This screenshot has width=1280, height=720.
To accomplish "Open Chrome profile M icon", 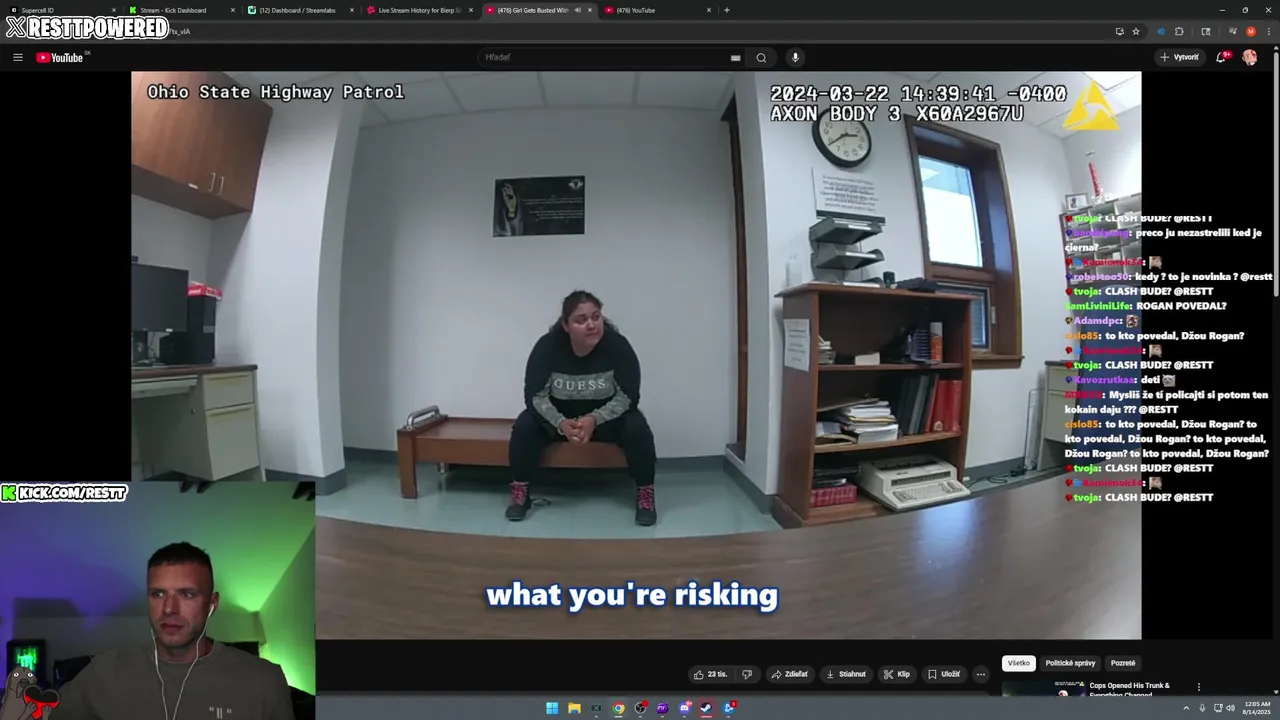I will (1250, 31).
